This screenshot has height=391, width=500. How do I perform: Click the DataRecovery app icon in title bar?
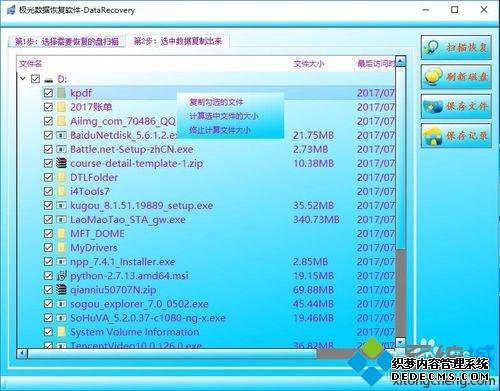(x=11, y=10)
